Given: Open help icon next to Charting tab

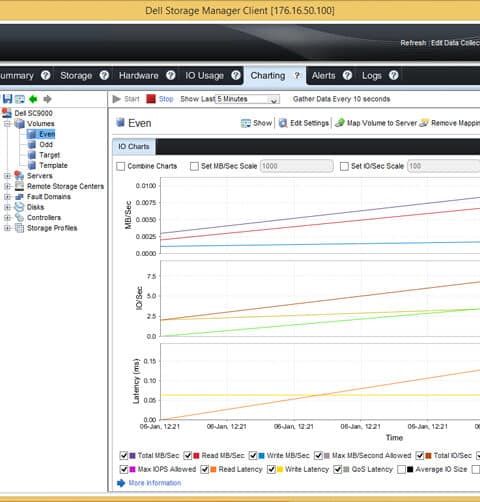Looking at the screenshot, I should coord(297,75).
